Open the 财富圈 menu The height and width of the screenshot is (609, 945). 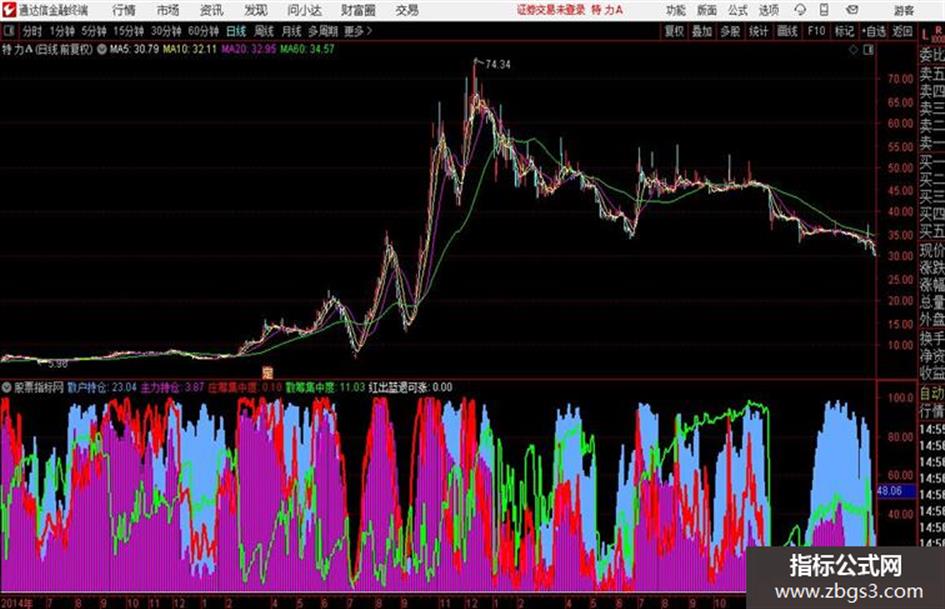pos(358,10)
